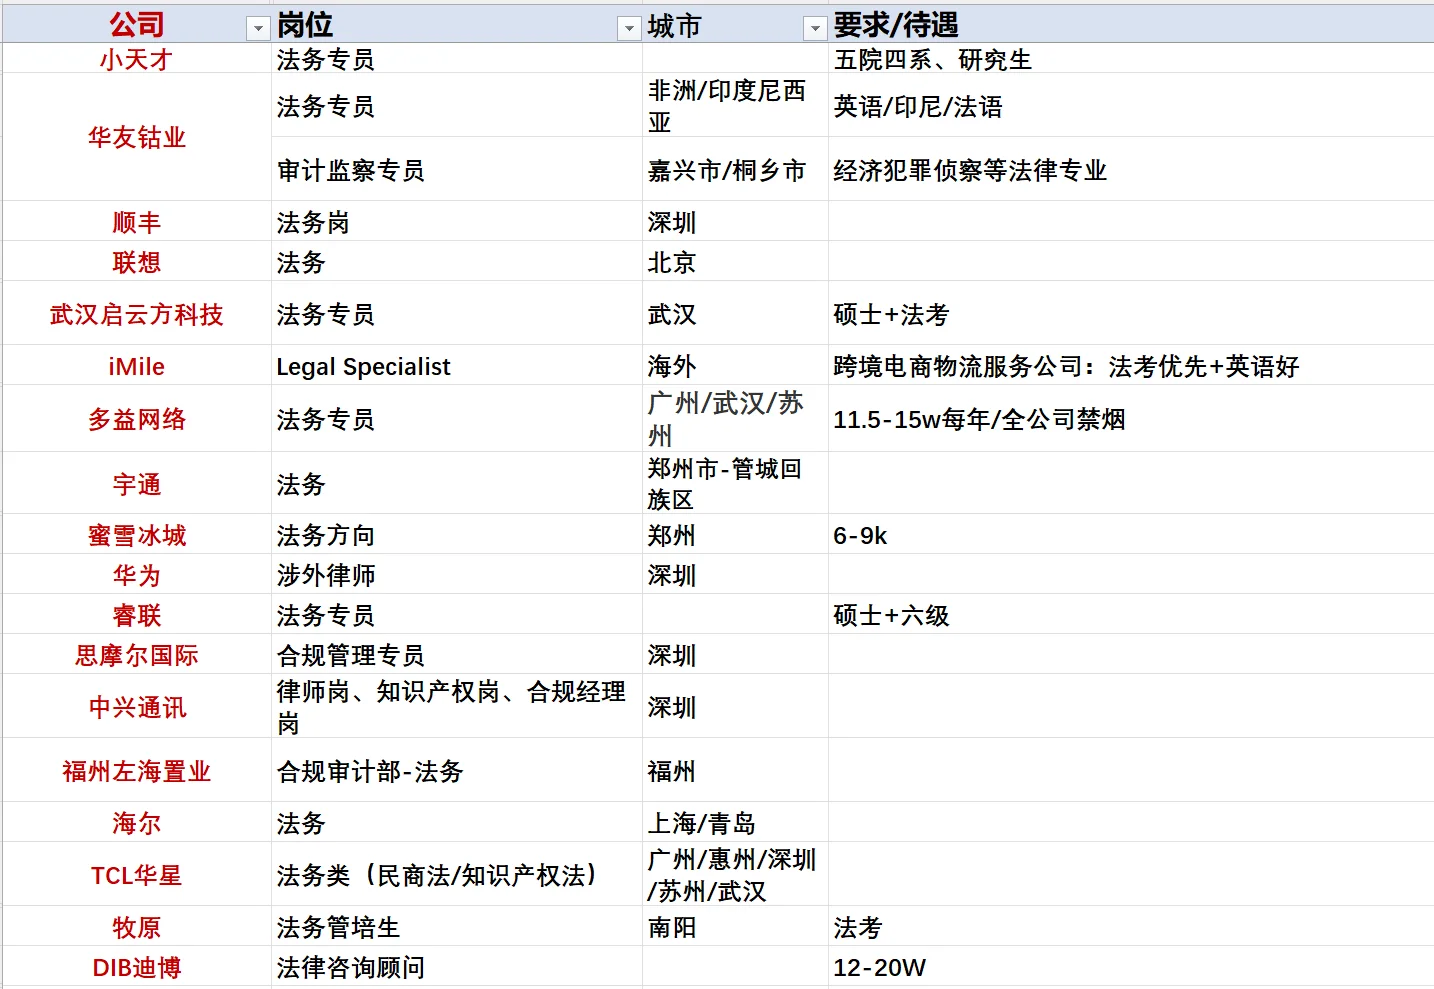Select the 广州/武汉/苏州 city cell

click(735, 419)
